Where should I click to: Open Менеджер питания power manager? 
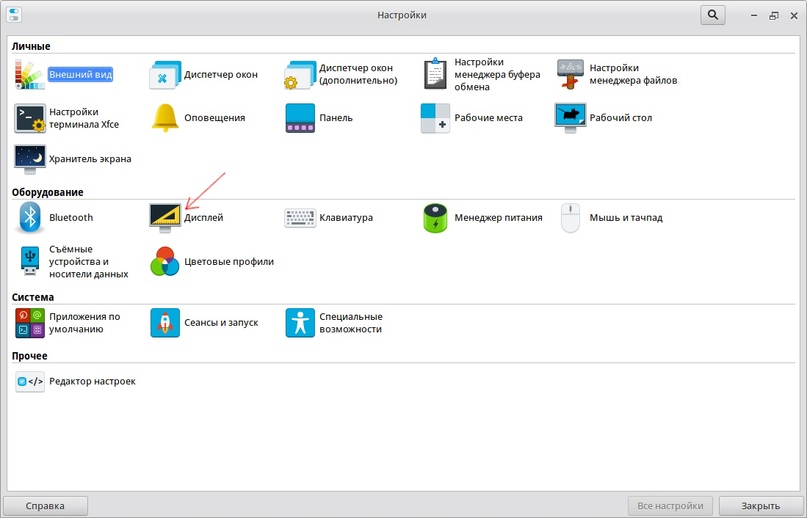(x=435, y=217)
